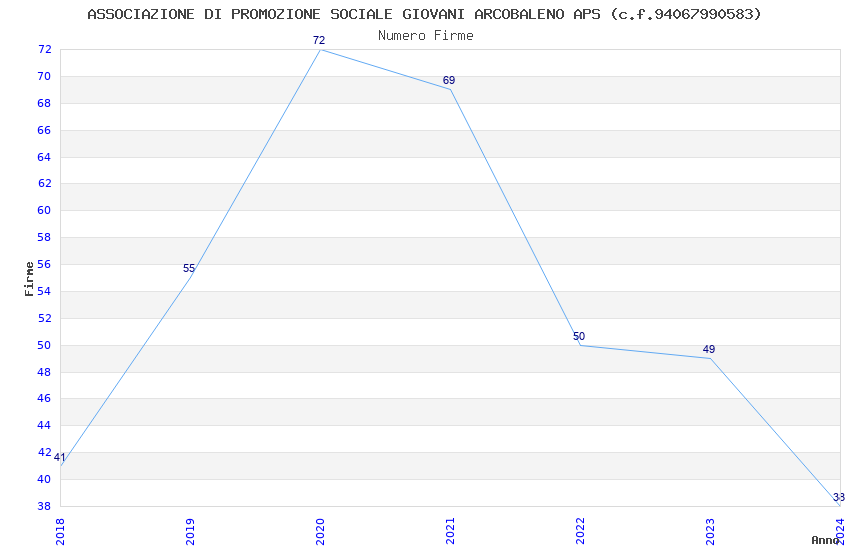Click the data label 50 at 2022
The height and width of the screenshot is (550, 850).
pos(579,336)
